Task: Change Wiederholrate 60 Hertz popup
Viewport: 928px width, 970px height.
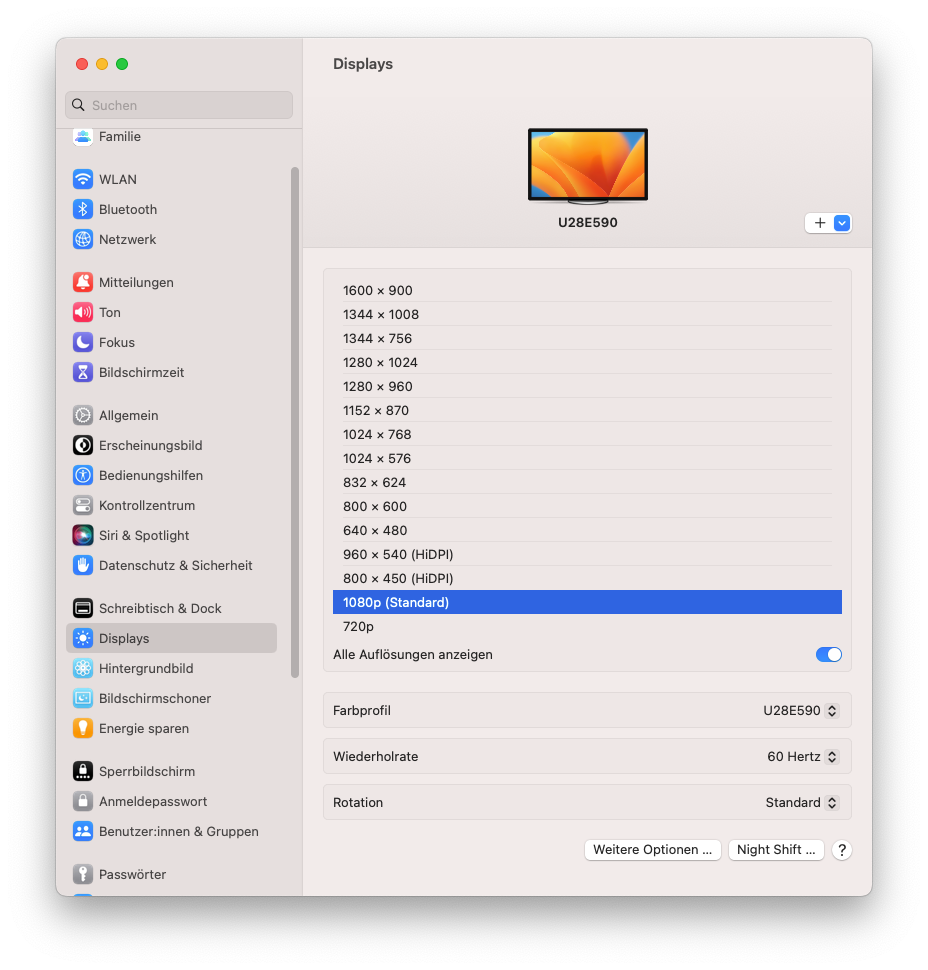Action: click(x=802, y=757)
